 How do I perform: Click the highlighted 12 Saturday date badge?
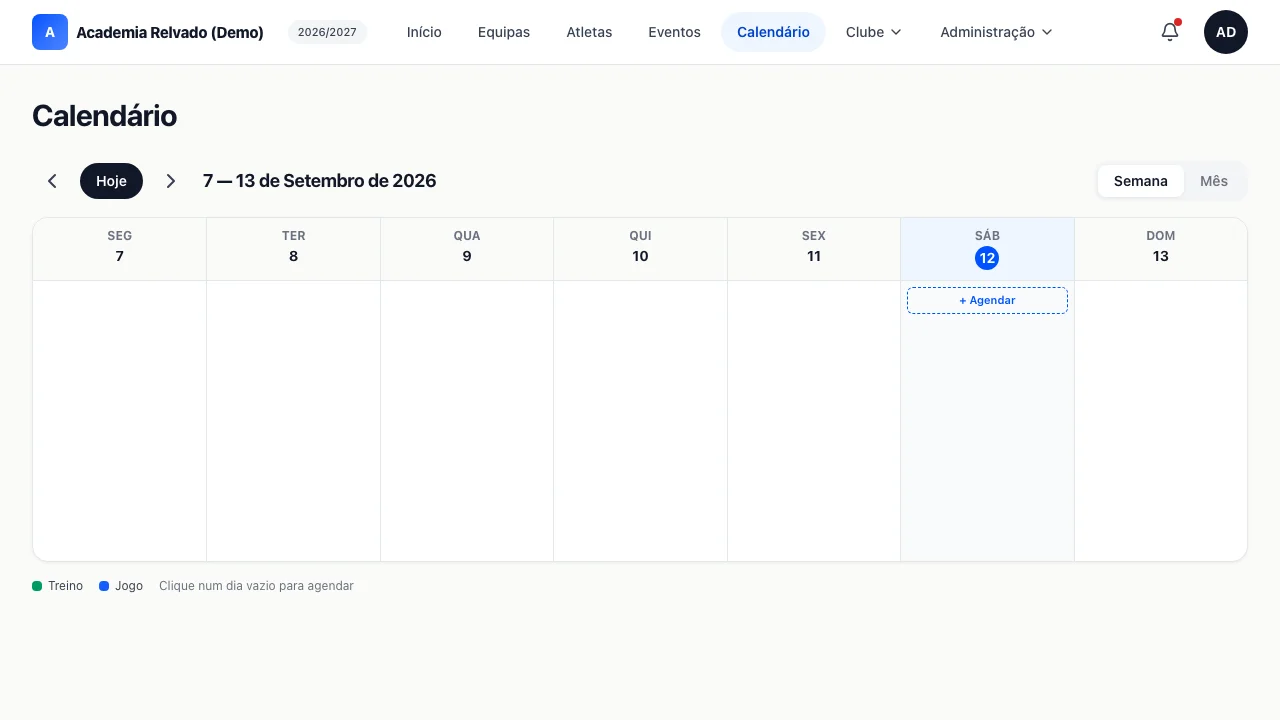point(987,258)
